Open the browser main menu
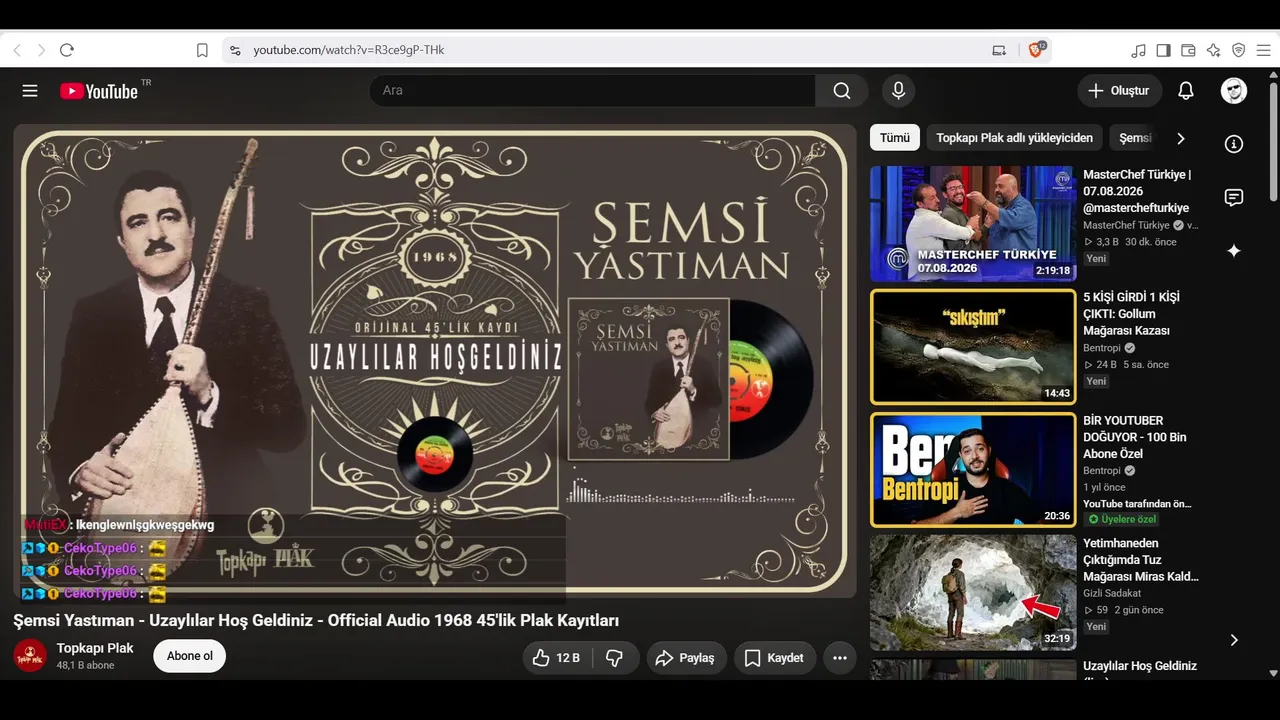Image resolution: width=1280 pixels, height=720 pixels. 1264,50
